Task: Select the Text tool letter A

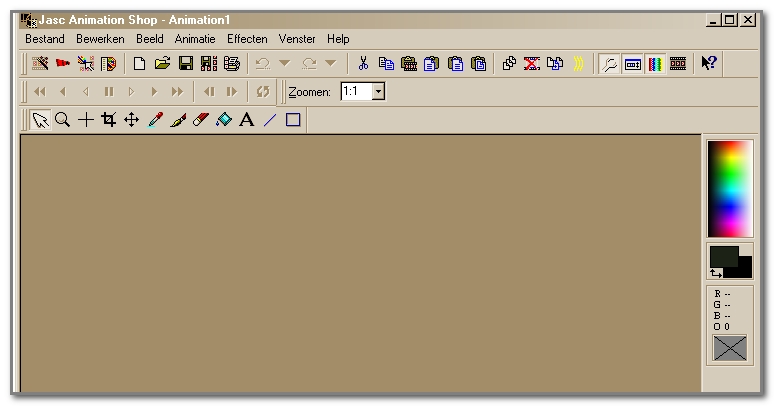Action: 246,120
